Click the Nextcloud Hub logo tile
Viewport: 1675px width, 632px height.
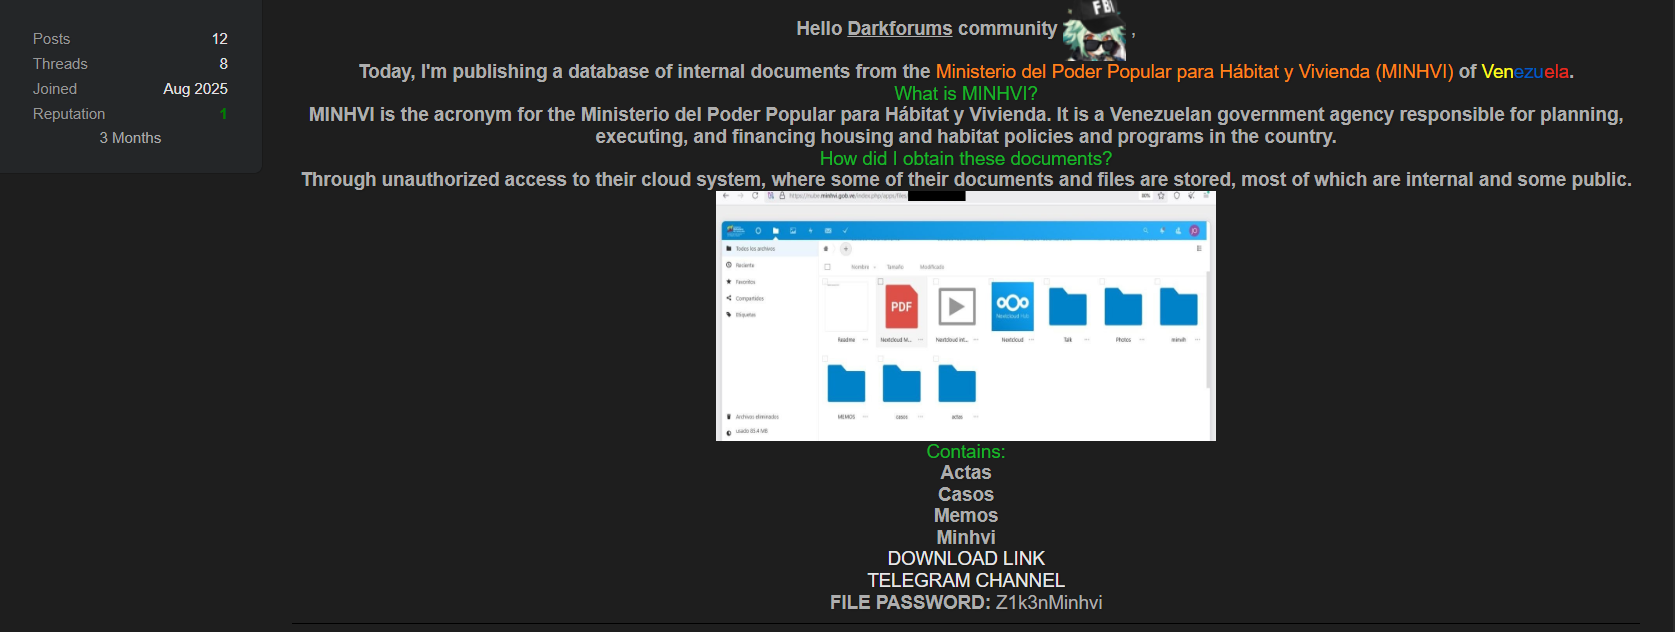click(1012, 306)
